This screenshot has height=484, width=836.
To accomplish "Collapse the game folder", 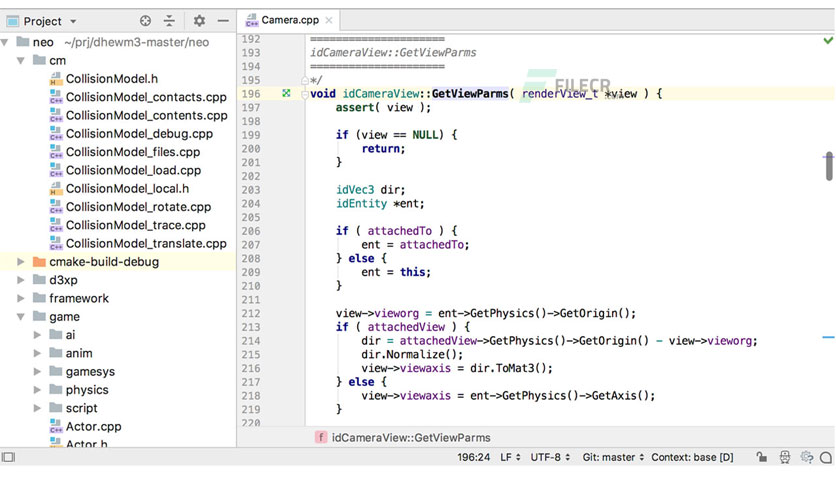I will 21,317.
